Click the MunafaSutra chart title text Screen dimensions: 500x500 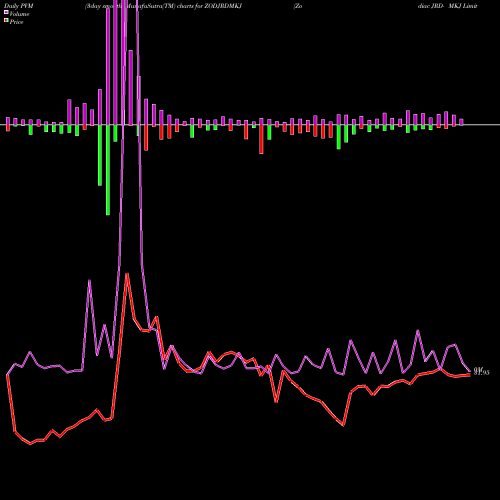(163, 6)
